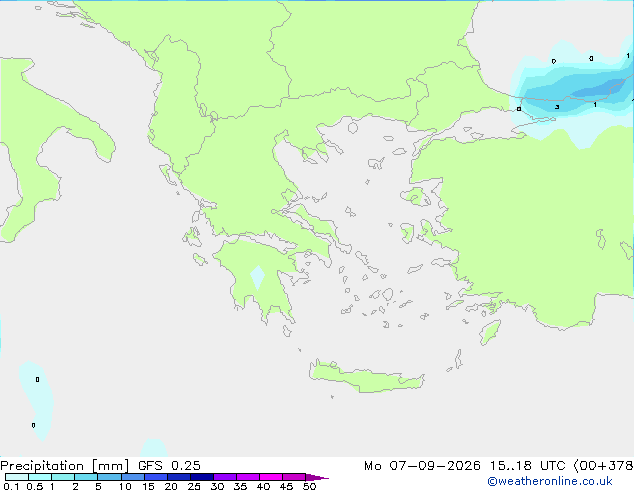Click the "45" legend scale label
This screenshot has height=490, width=634.
point(286,486)
